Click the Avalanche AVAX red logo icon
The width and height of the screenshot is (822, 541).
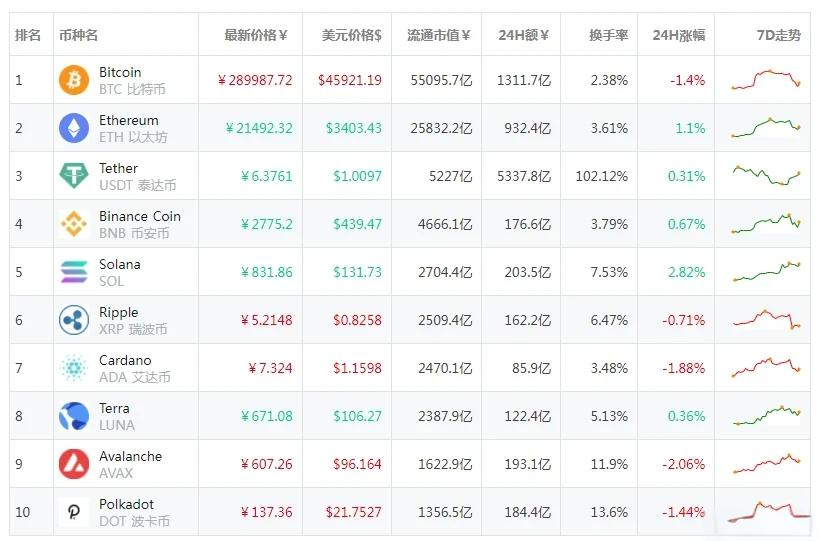point(74,464)
